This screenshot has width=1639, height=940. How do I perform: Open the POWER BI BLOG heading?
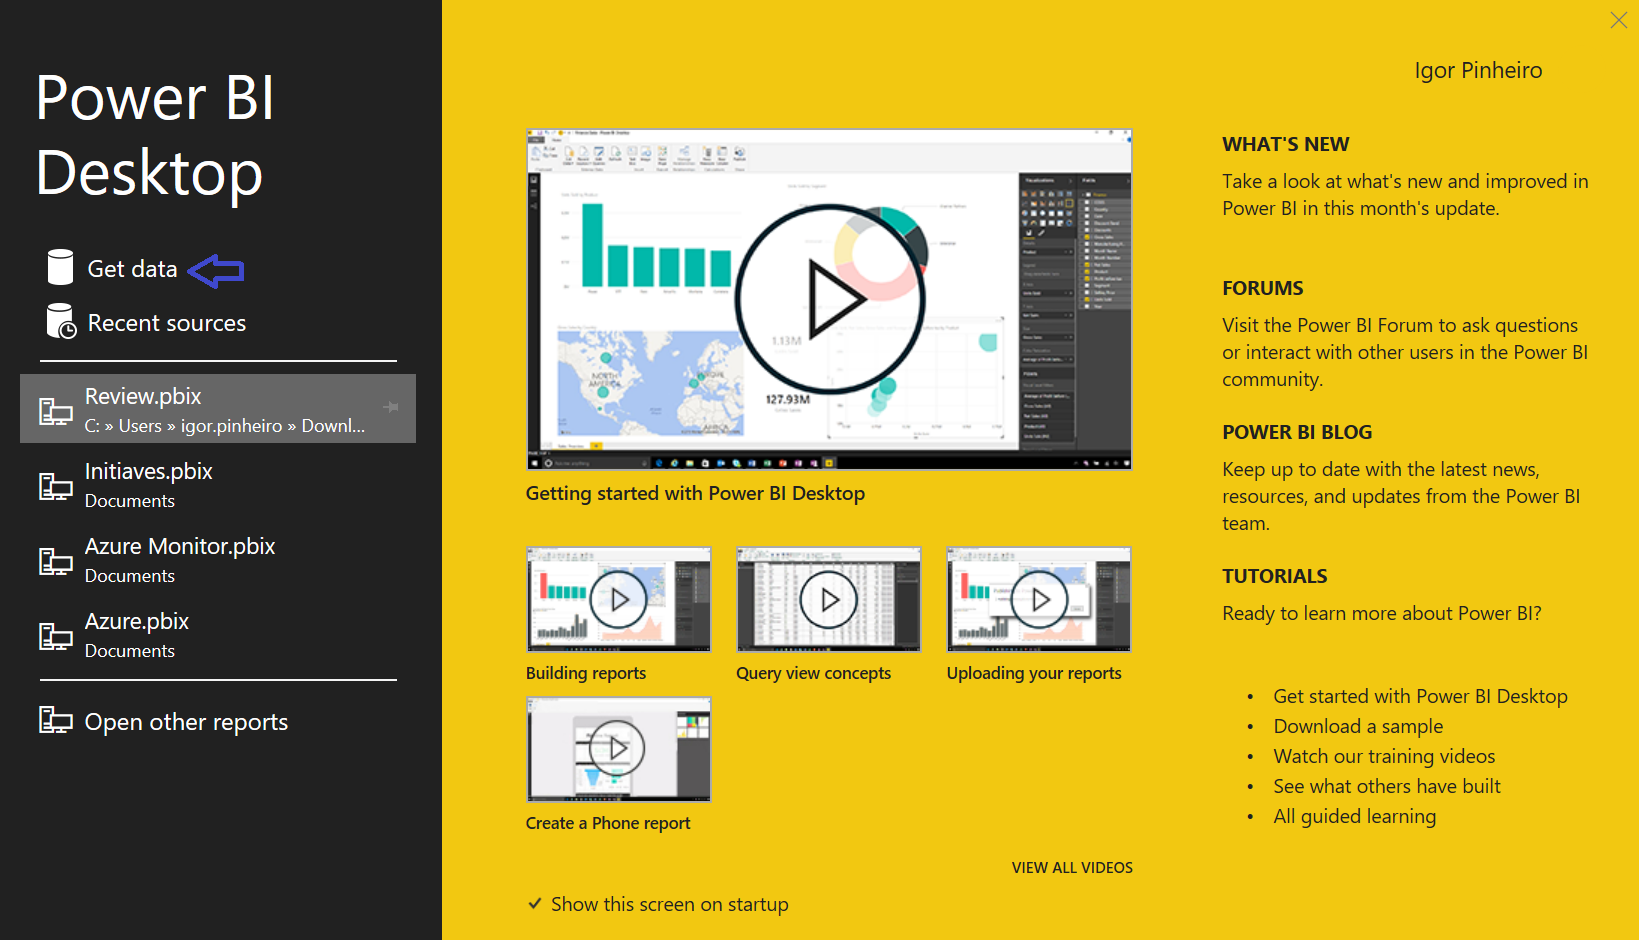(1297, 432)
